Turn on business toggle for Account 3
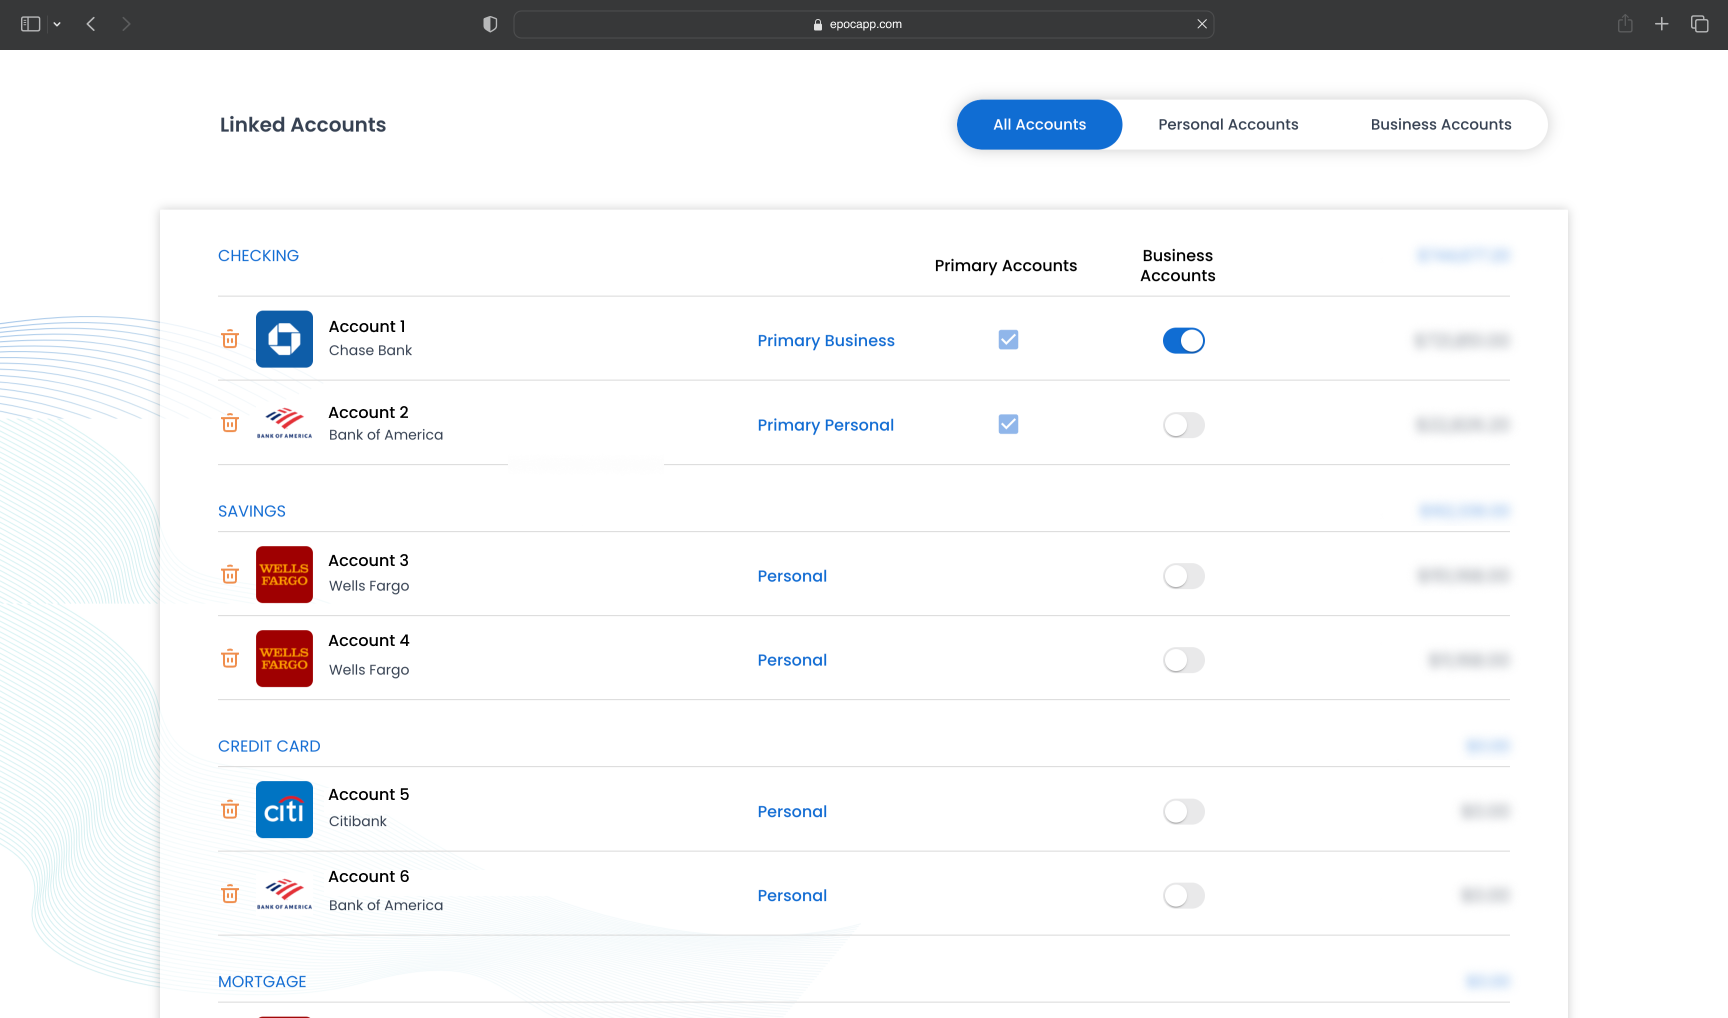The width and height of the screenshot is (1728, 1018). click(x=1184, y=576)
